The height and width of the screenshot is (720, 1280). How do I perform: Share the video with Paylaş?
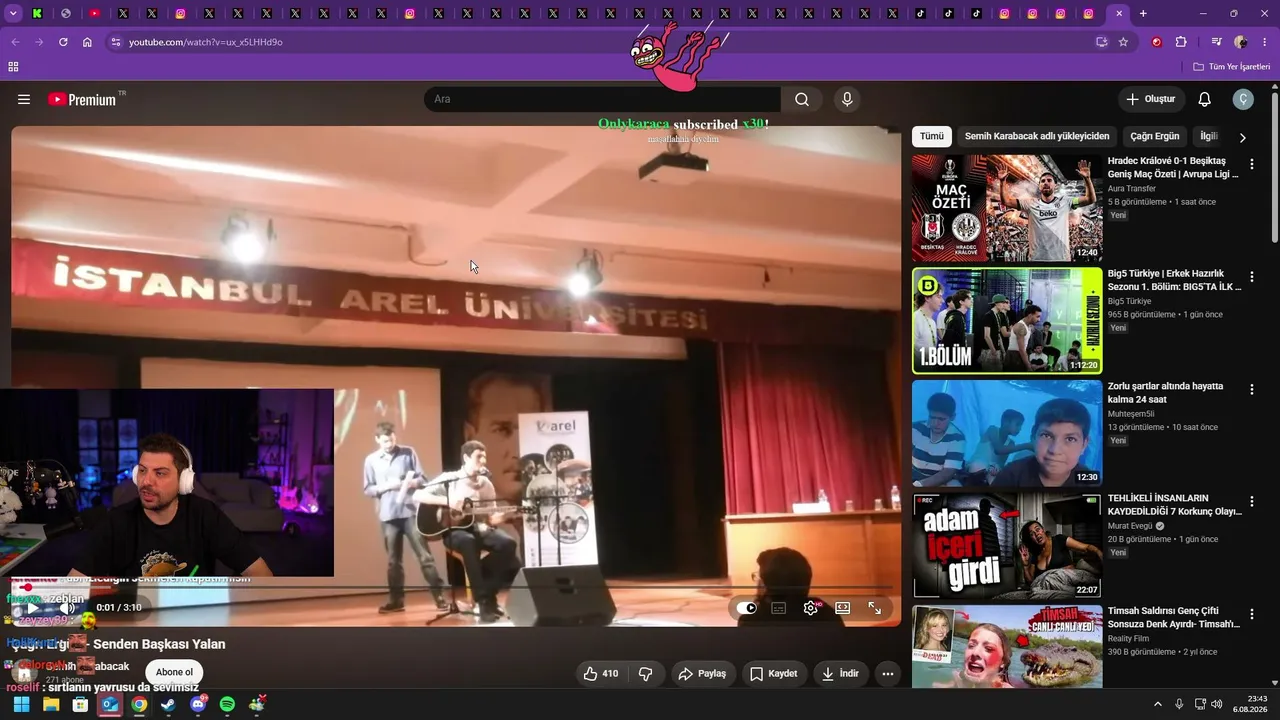coord(702,674)
